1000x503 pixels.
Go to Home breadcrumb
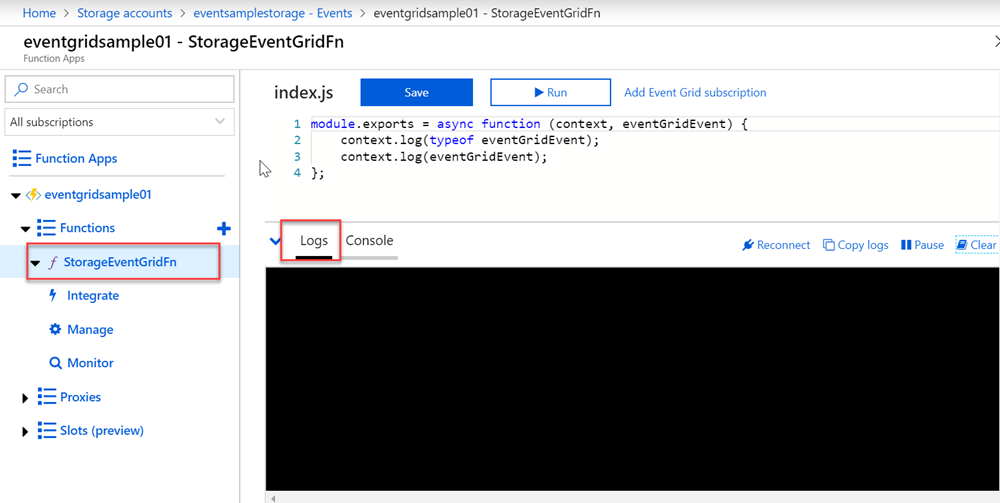coord(39,13)
